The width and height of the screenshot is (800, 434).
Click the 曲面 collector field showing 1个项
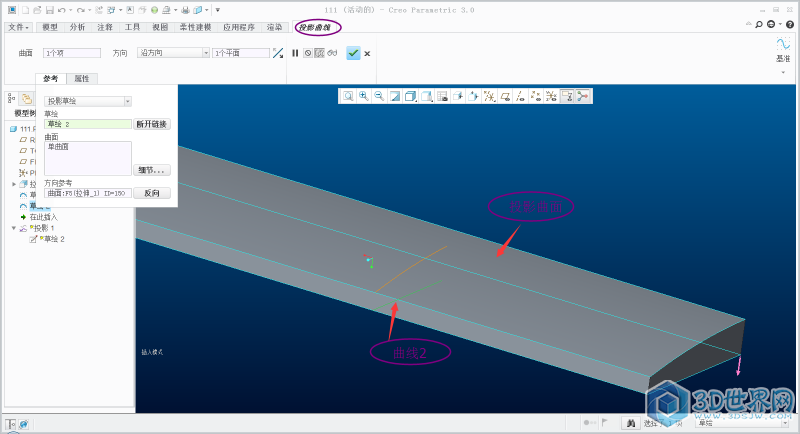72,53
